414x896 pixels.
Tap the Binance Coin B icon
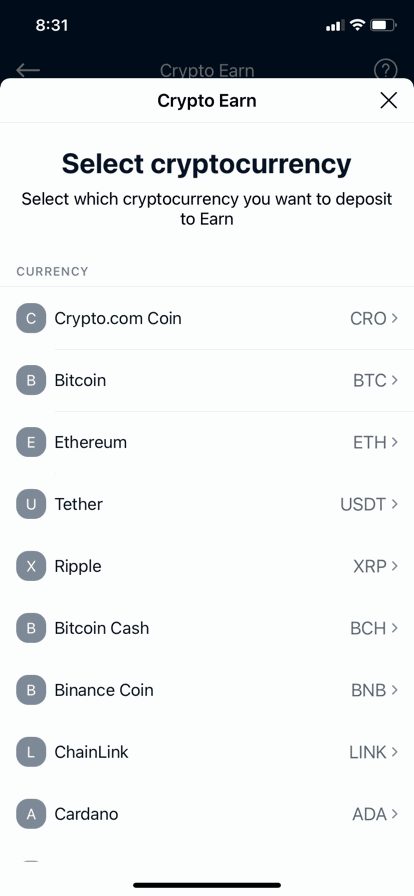(31, 690)
